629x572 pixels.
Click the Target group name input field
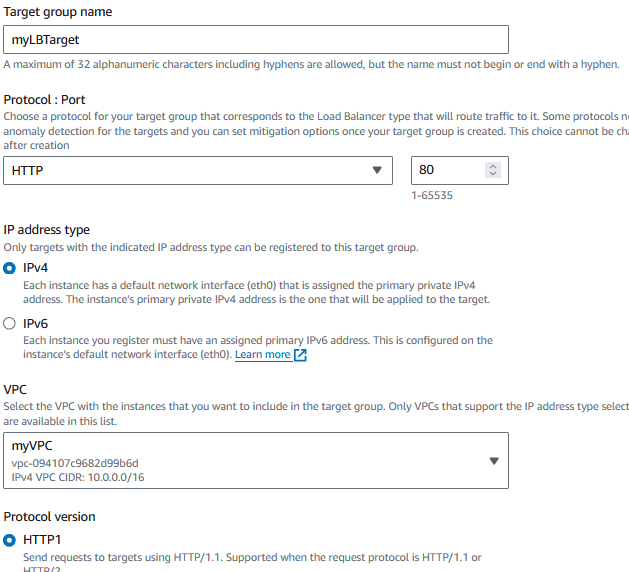point(256,39)
